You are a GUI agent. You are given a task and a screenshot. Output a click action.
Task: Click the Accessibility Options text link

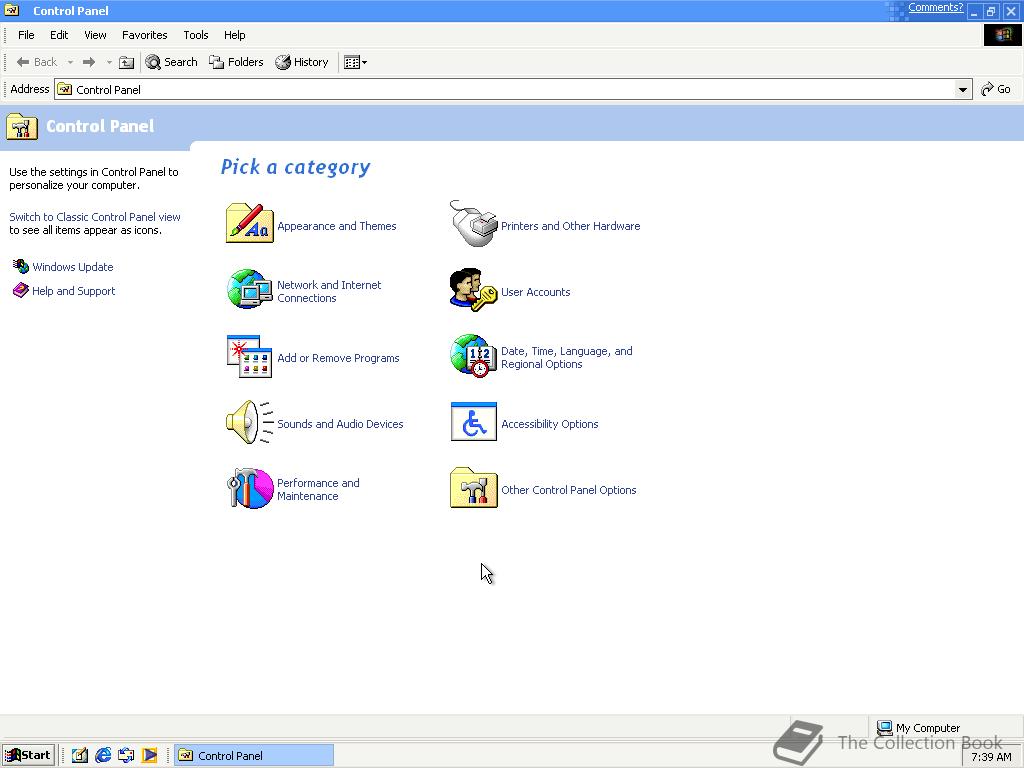pos(549,424)
